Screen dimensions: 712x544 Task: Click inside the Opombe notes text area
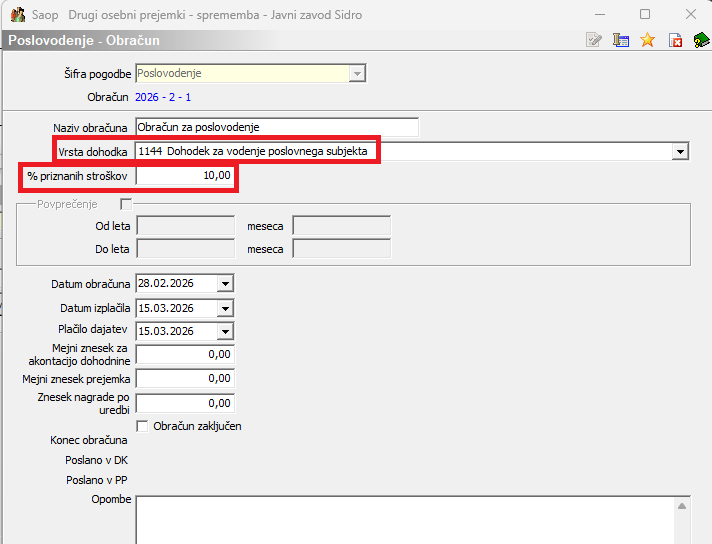pyautogui.click(x=405, y=520)
